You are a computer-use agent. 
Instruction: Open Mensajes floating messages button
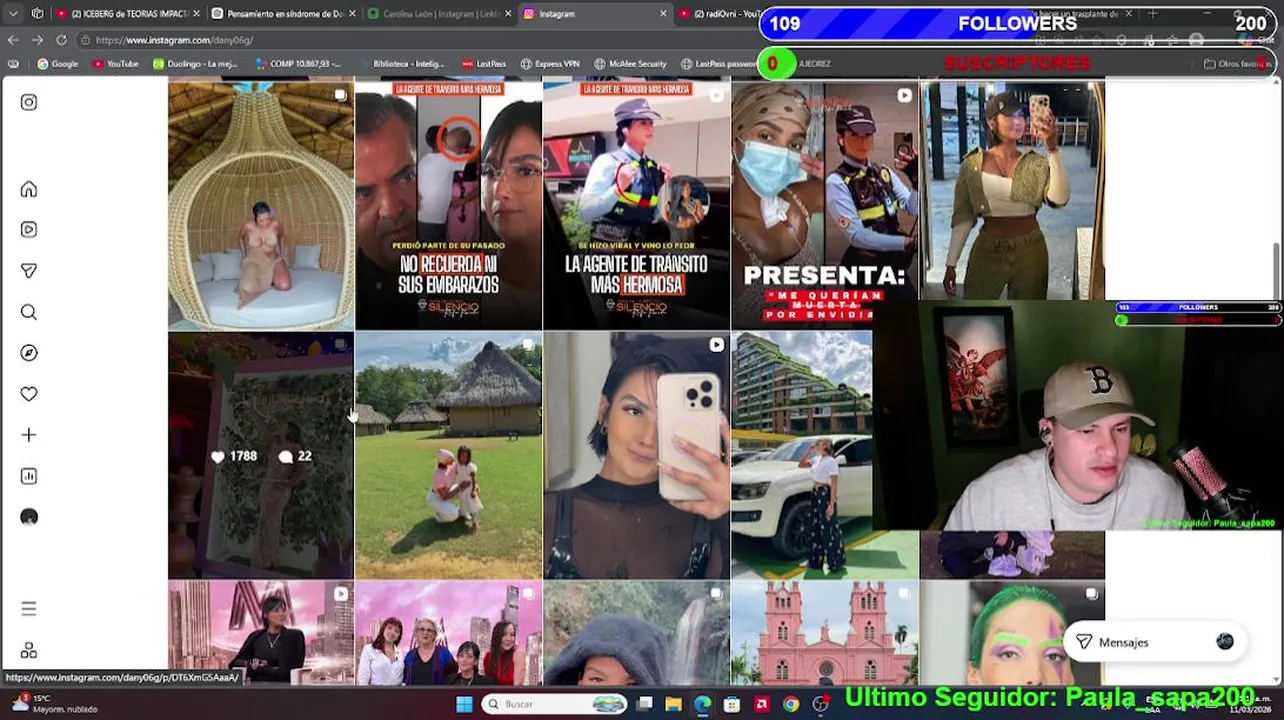(1155, 642)
